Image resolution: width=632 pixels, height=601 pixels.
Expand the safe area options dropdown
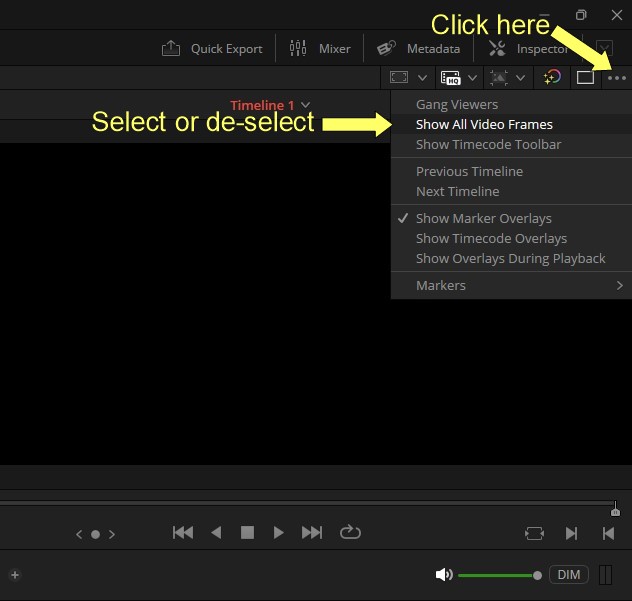pyautogui.click(x=422, y=77)
